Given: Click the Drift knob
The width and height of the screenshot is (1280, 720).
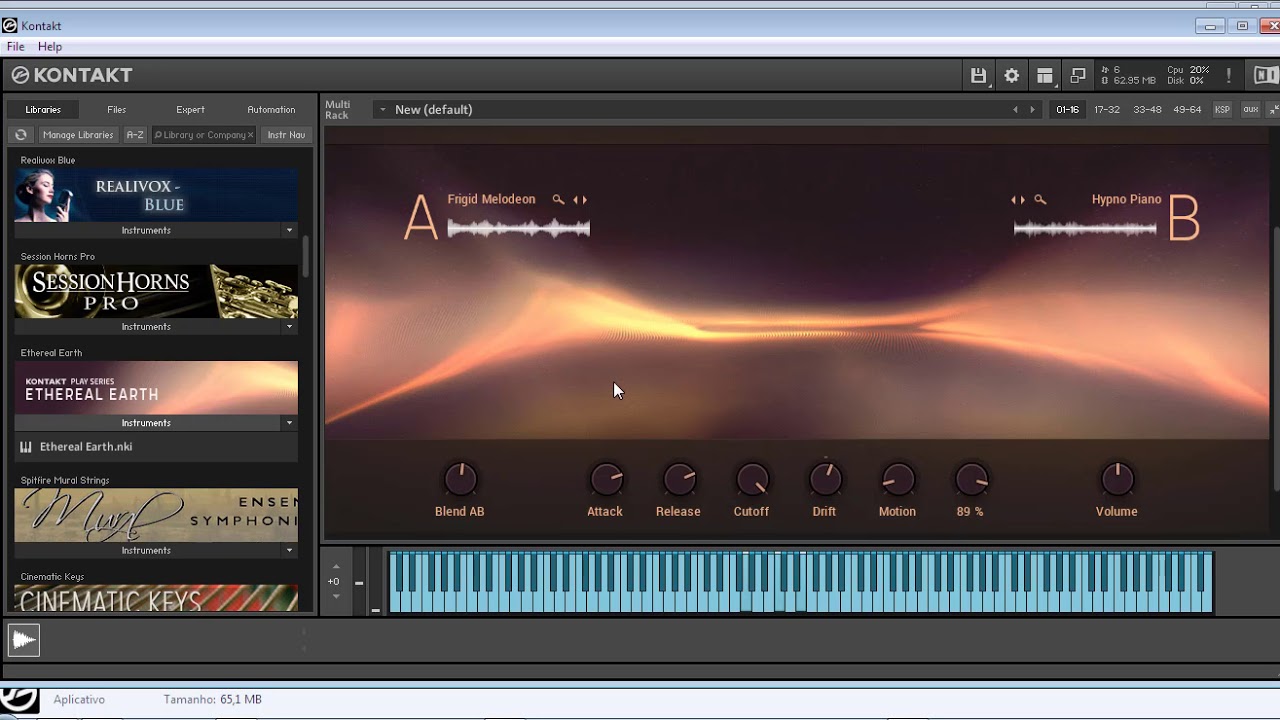Looking at the screenshot, I should click(x=824, y=480).
